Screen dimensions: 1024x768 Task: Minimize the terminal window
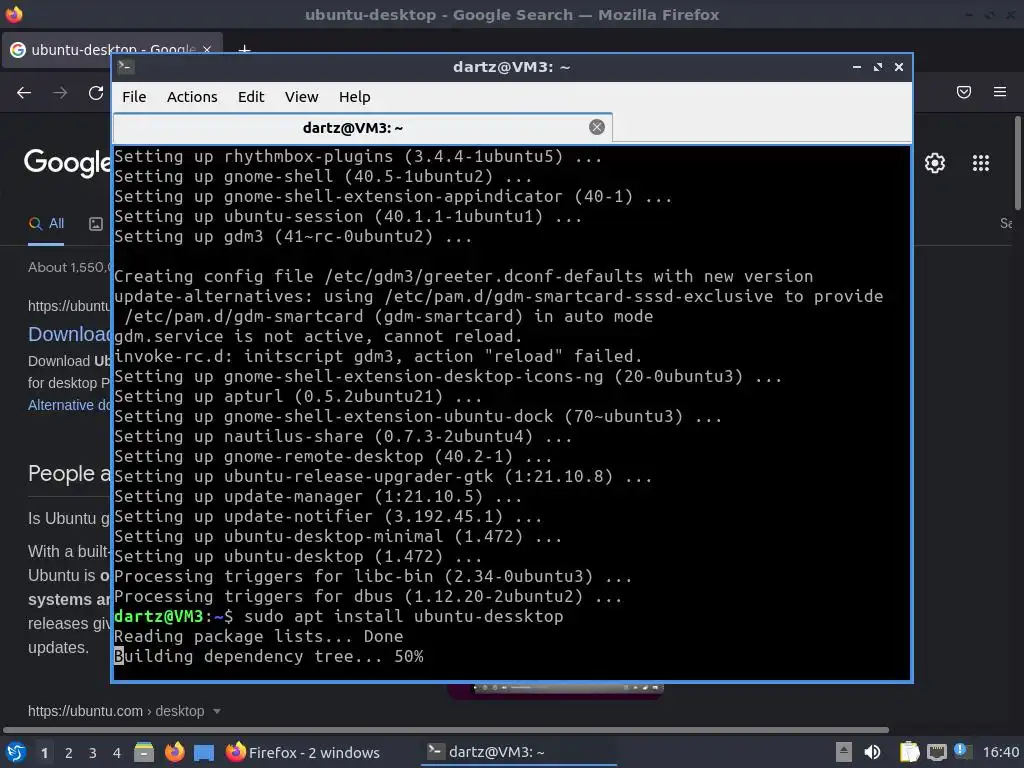pyautogui.click(x=857, y=67)
